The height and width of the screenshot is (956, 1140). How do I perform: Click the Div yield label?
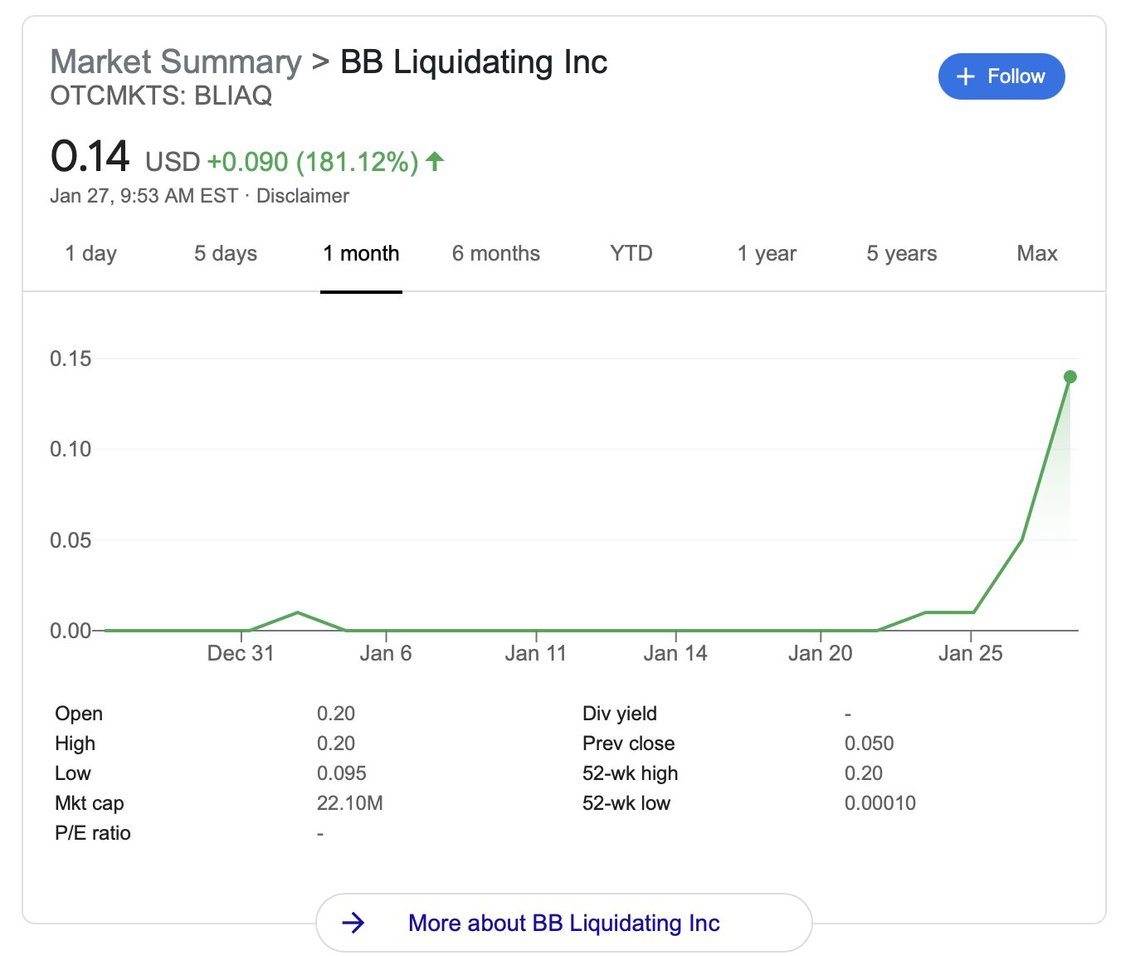619,713
